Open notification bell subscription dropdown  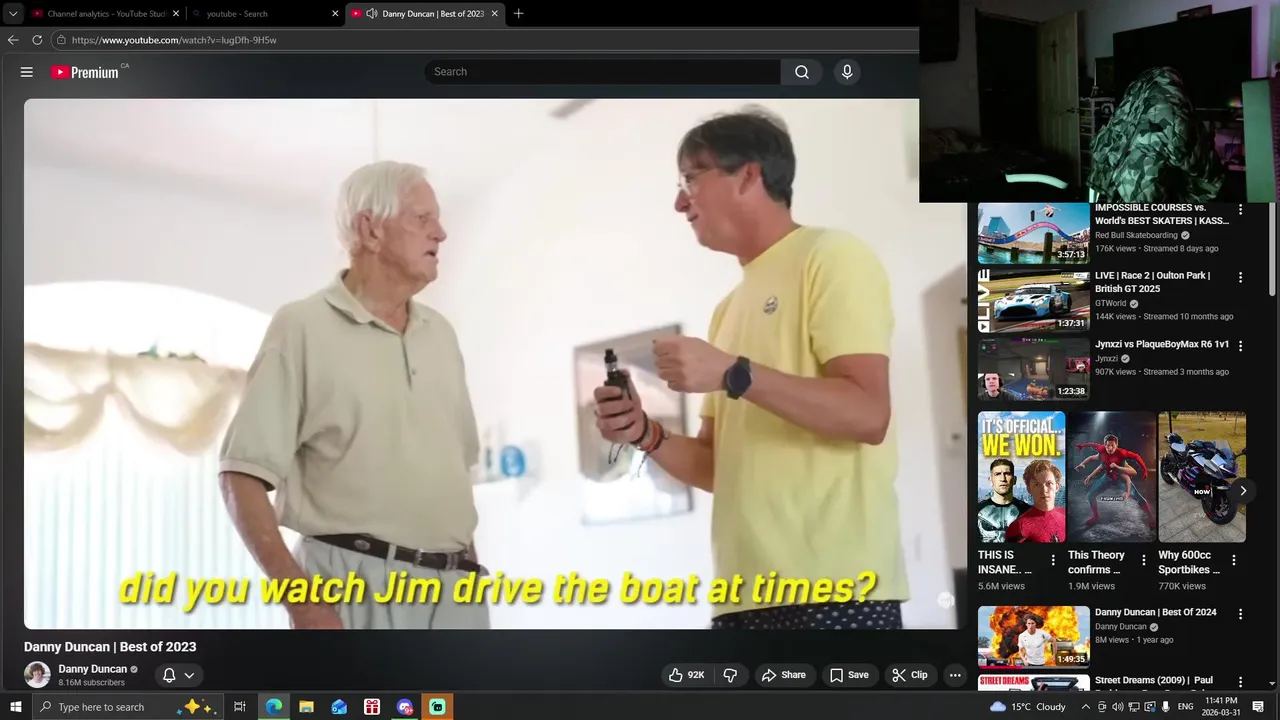(x=178, y=675)
